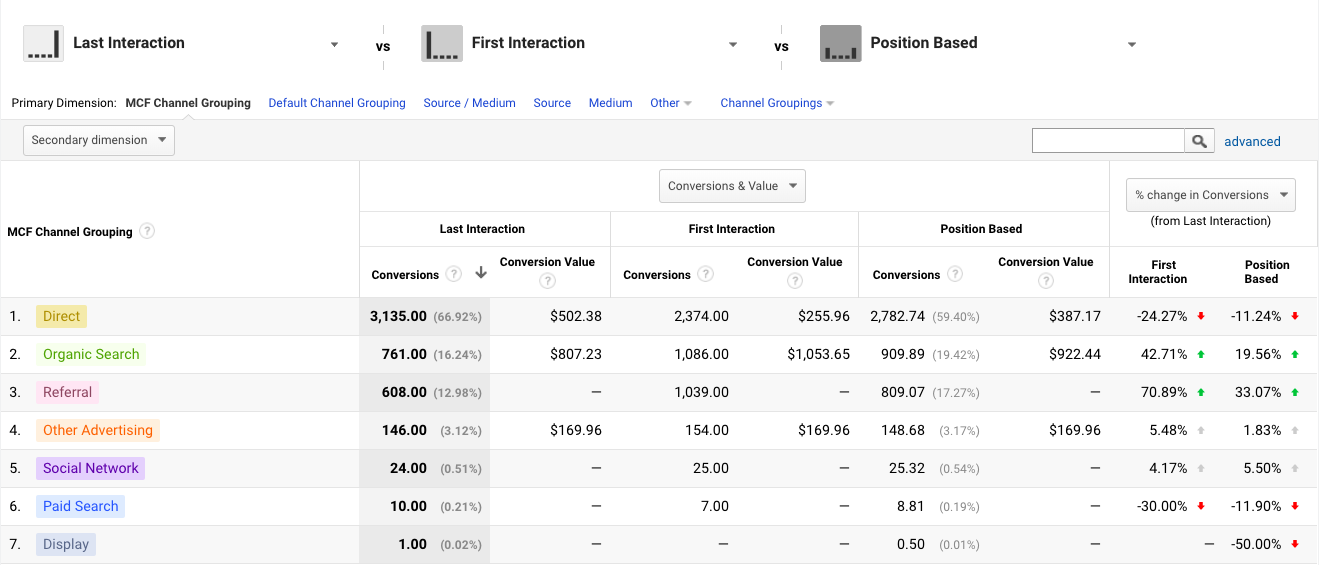The width and height of the screenshot is (1319, 565).
Task: Open the Organic Search channel row
Action: click(91, 354)
